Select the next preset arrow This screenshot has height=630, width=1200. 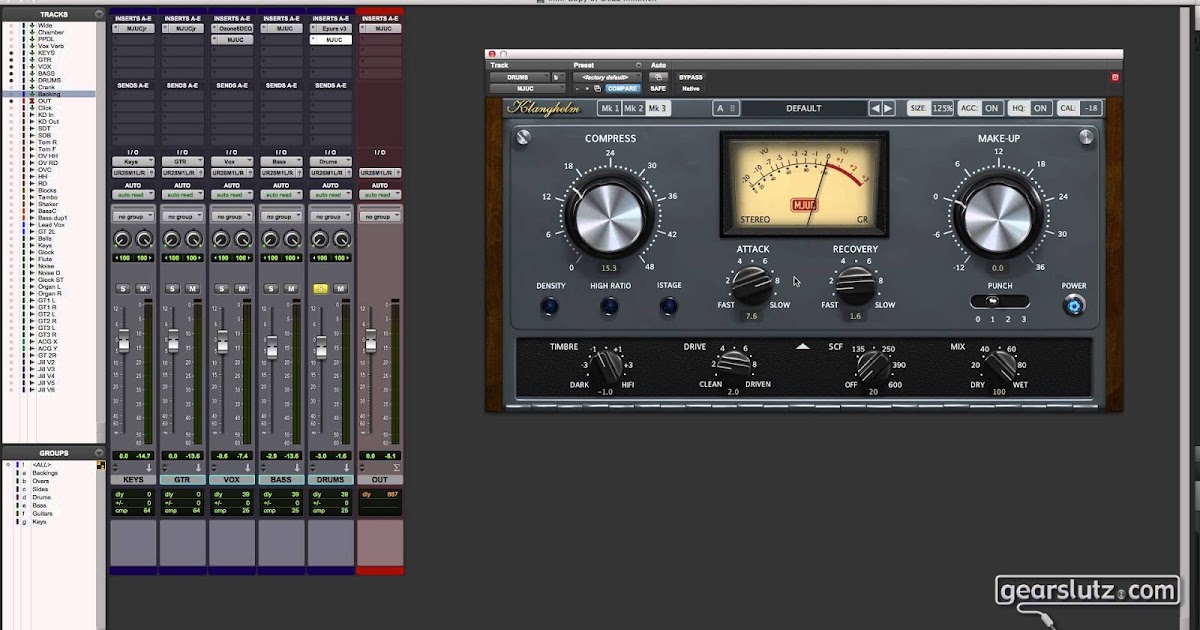[x=889, y=108]
